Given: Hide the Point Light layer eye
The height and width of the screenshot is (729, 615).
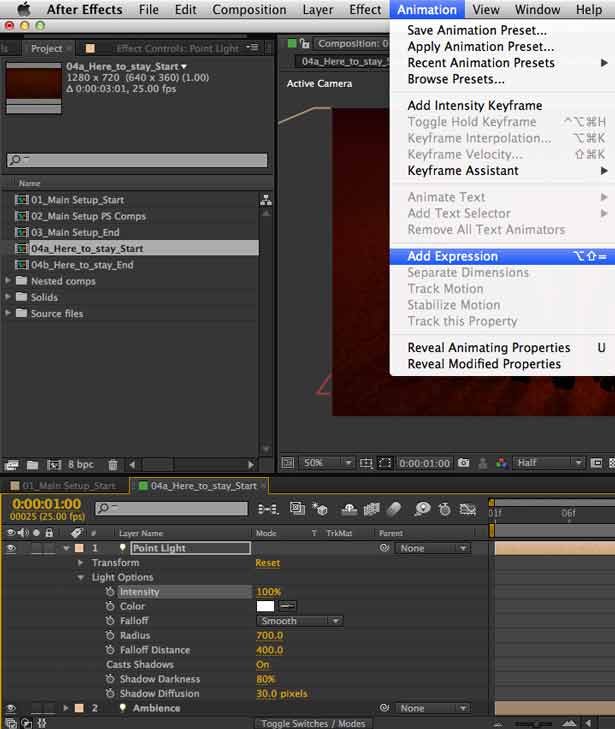Looking at the screenshot, I should tap(11, 548).
